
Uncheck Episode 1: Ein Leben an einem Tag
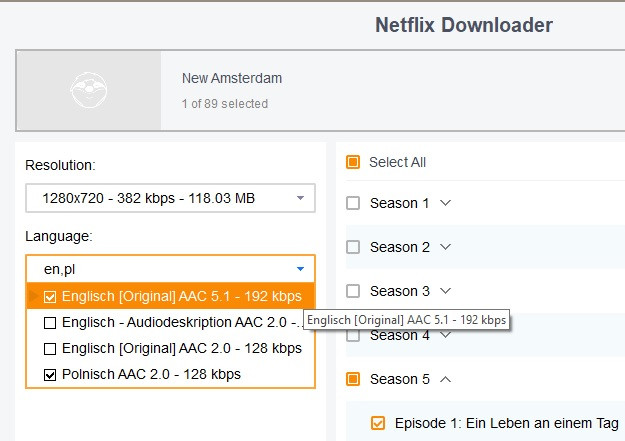pos(378,423)
